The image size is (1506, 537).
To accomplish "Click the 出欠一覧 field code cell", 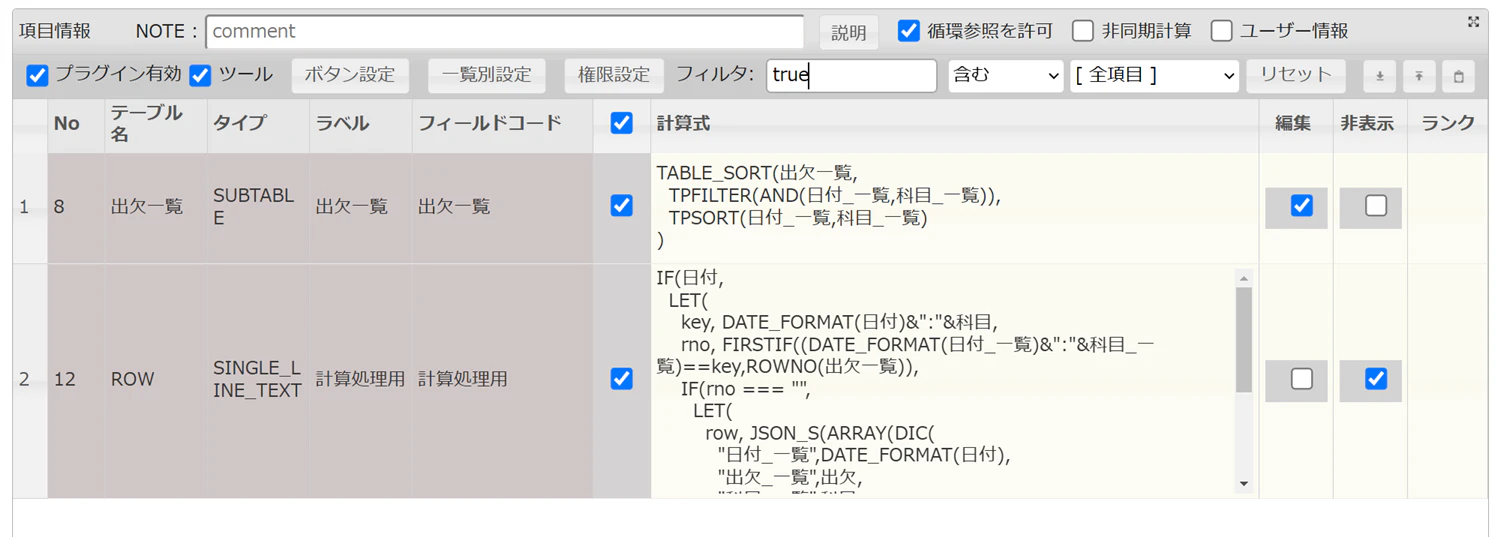I will pyautogui.click(x=502, y=207).
